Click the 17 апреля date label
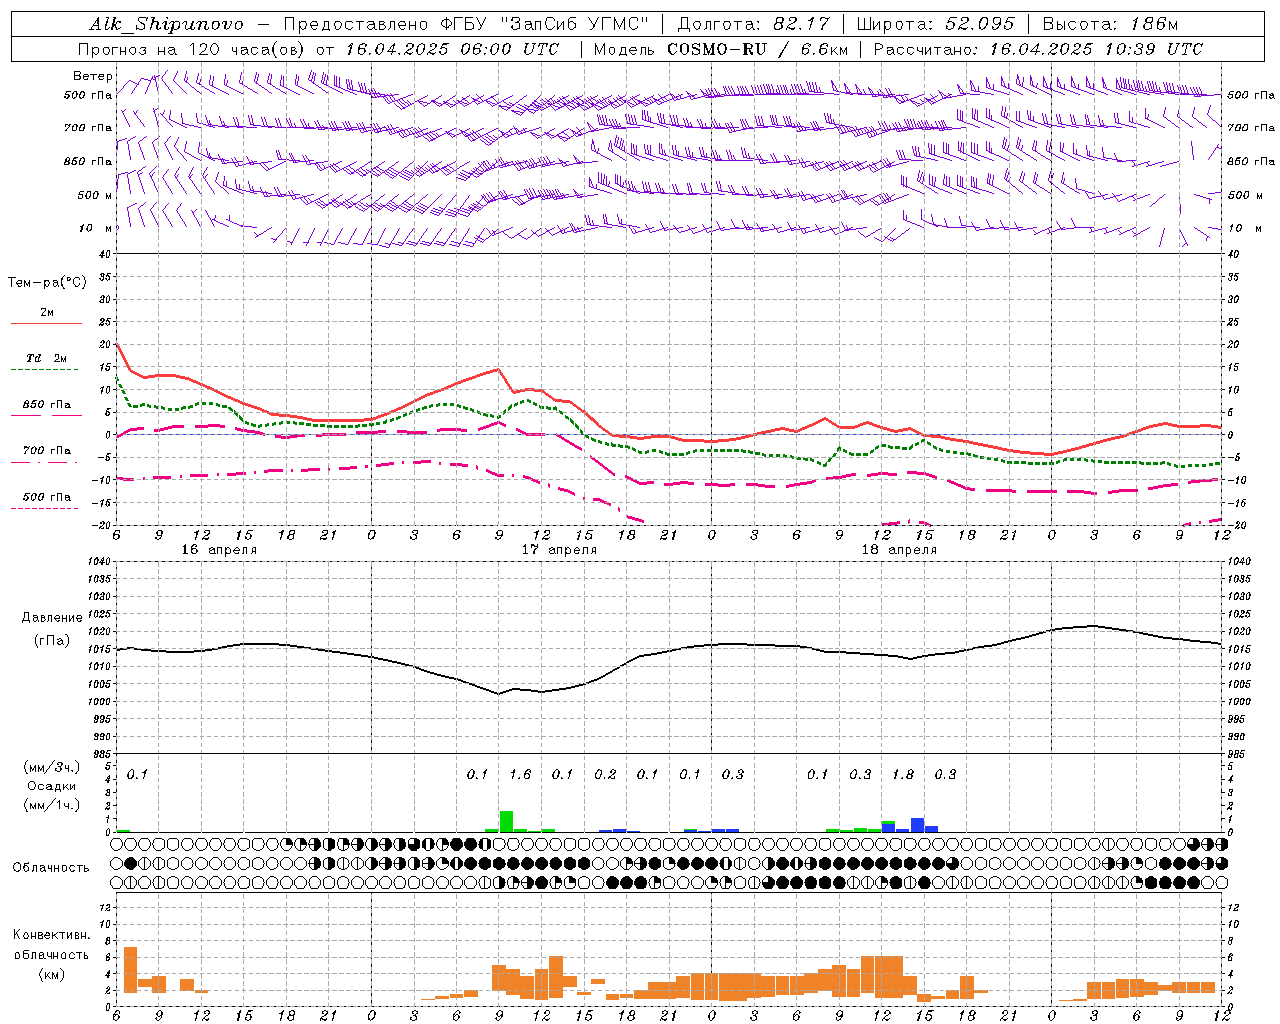The image size is (1280, 1024). (559, 550)
